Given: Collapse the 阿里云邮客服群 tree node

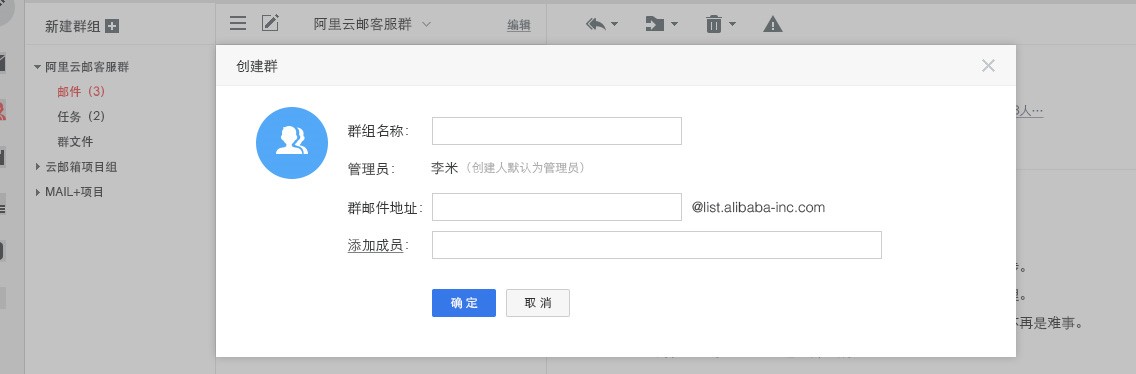Looking at the screenshot, I should (37, 67).
